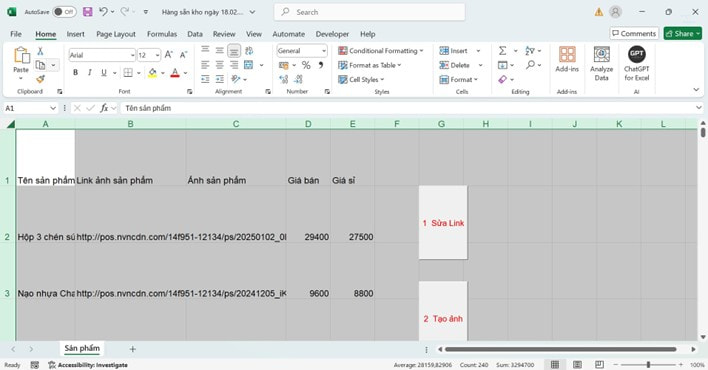Click the Merge & Center icon
708x370 pixels.
coord(249,65)
